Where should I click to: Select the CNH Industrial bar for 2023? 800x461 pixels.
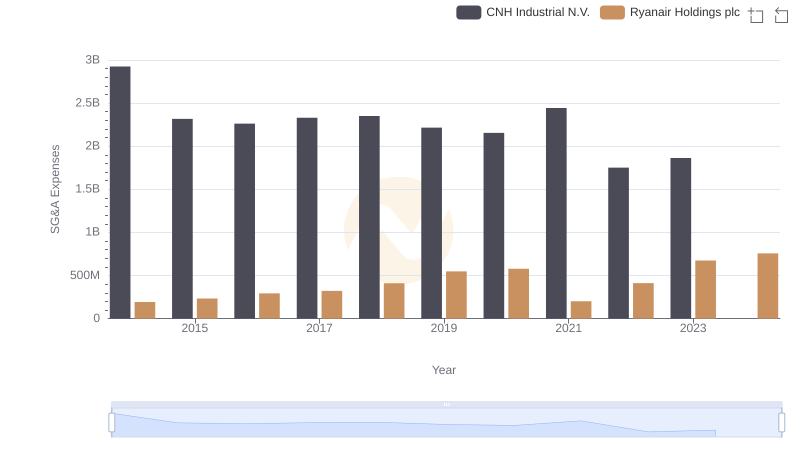(681, 238)
